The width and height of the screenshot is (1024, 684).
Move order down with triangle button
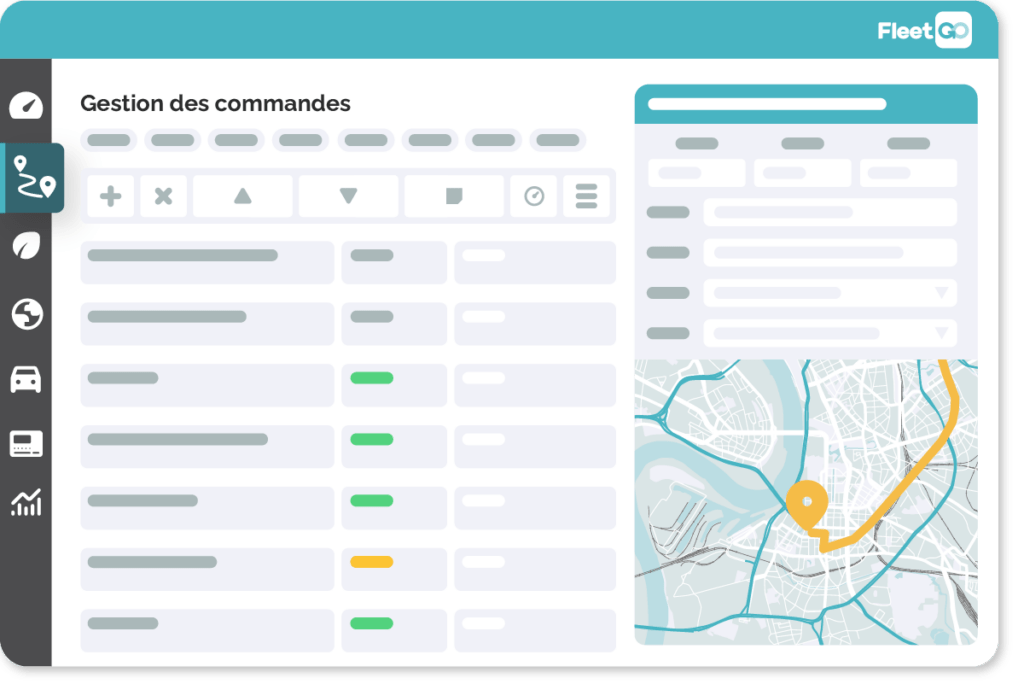pos(348,196)
